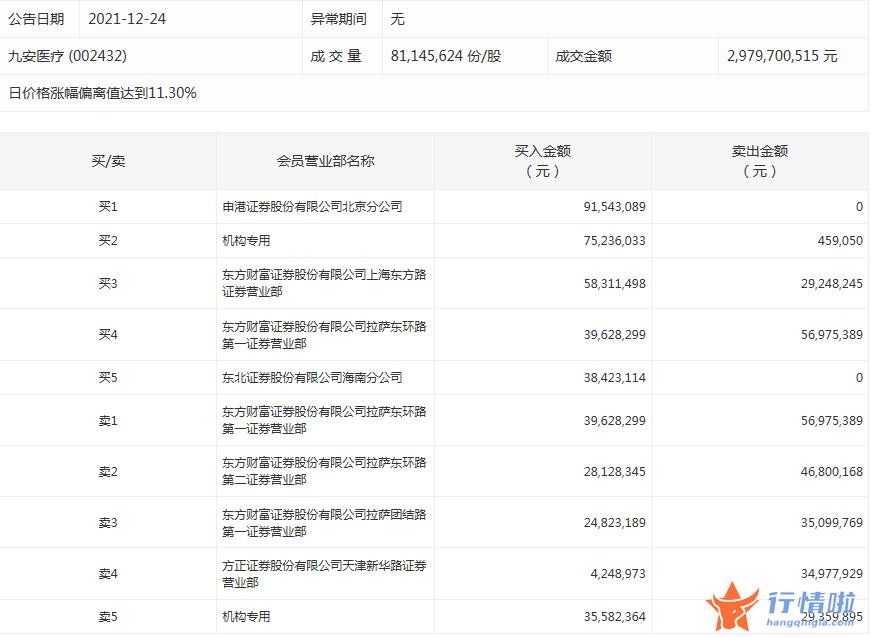871x637 pixels.
Task: Click the 成交金额 label
Action: pyautogui.click(x=583, y=56)
